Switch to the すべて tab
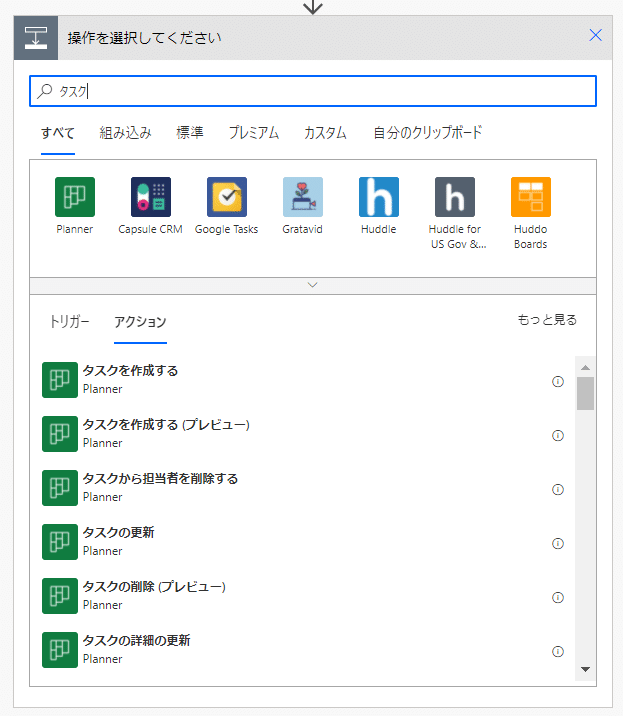This screenshot has height=716, width=623. click(x=58, y=133)
